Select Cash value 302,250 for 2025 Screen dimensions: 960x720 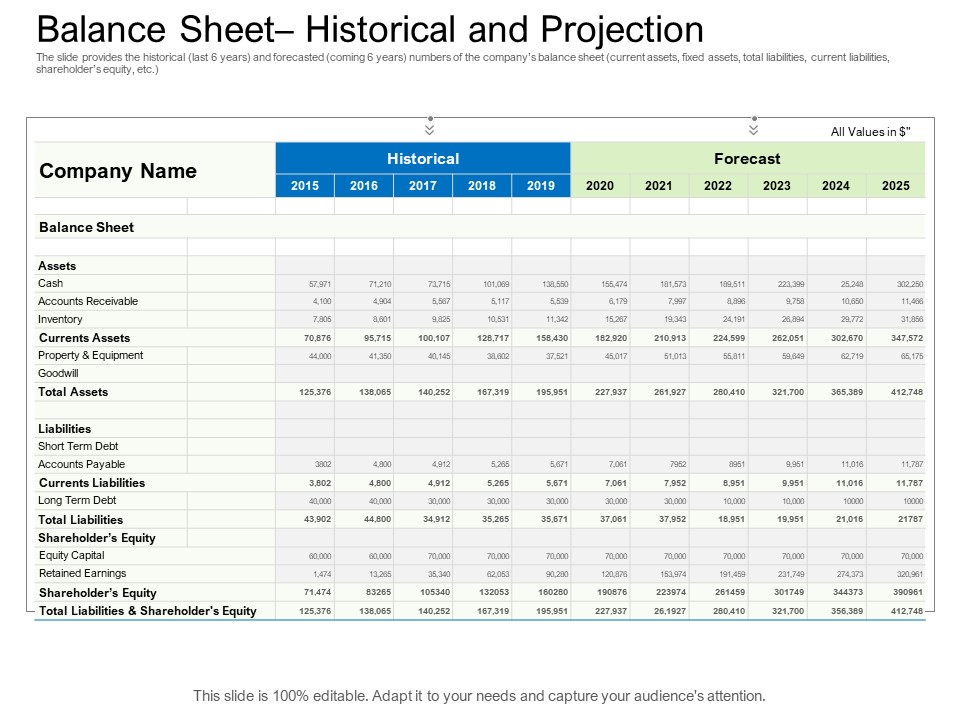click(910, 284)
